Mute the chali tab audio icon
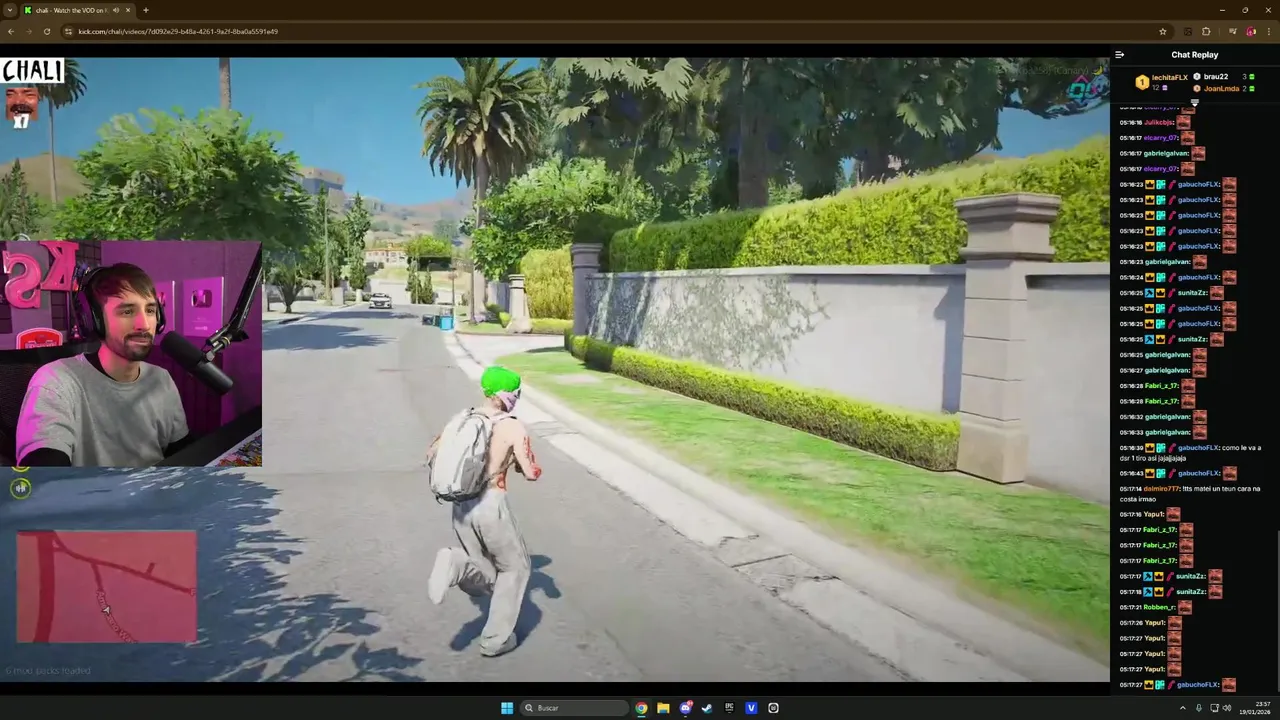The width and height of the screenshot is (1280, 720). pos(116,10)
